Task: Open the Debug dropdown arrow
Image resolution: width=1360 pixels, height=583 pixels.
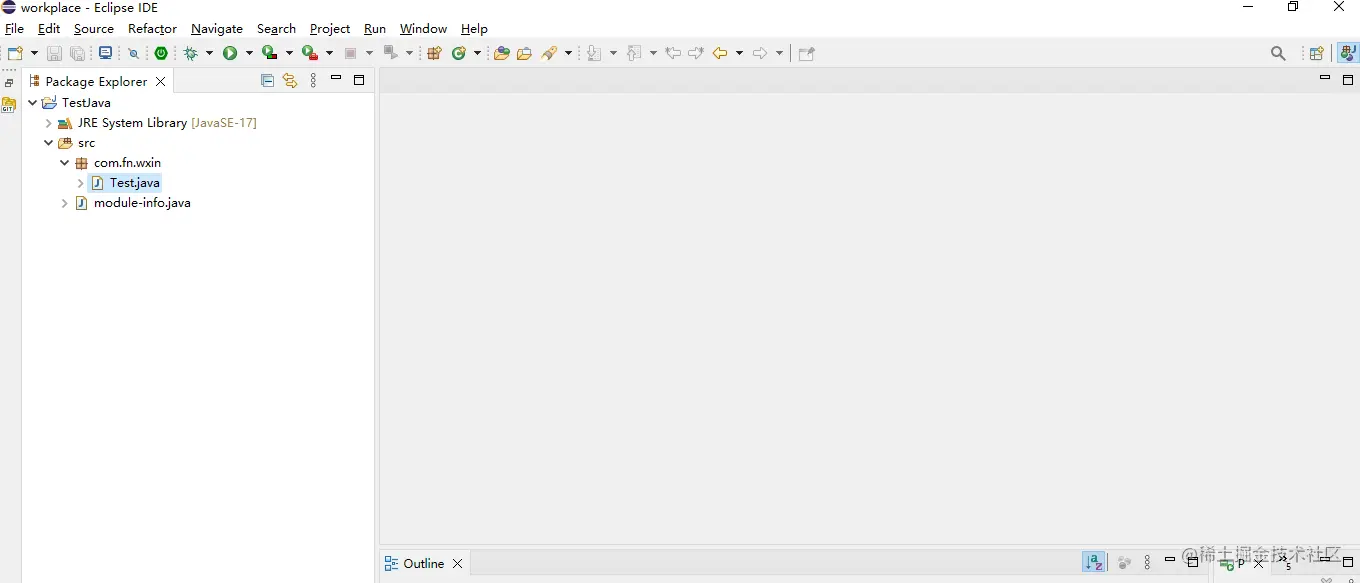Action: pos(209,53)
